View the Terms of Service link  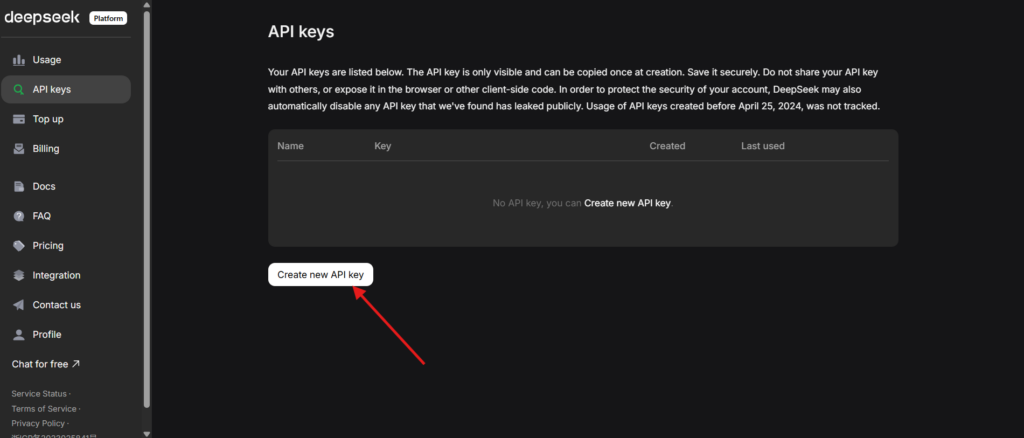(x=44, y=409)
